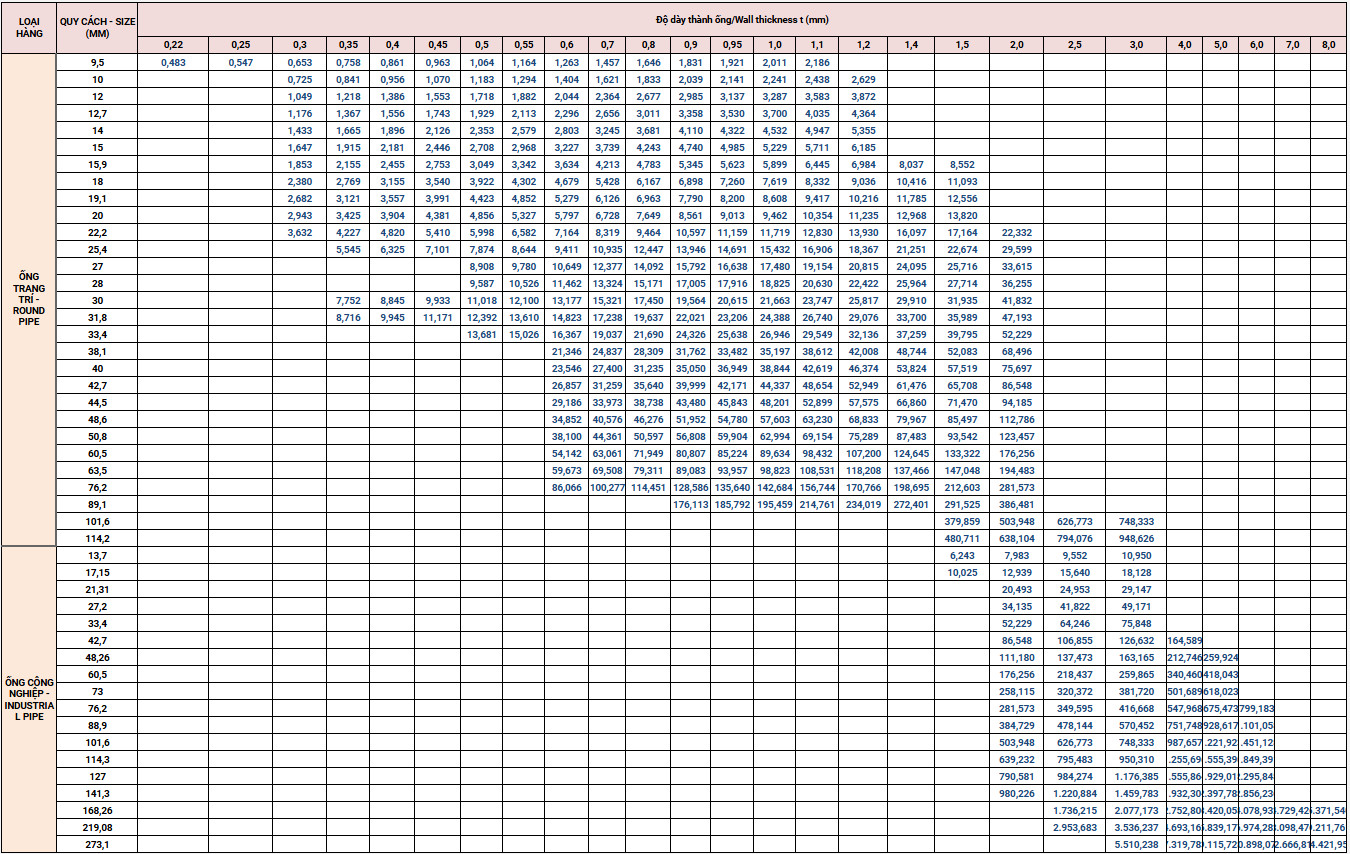Select size row label 63,5
Image resolution: width=1350 pixels, height=854 pixels.
[x=97, y=470]
